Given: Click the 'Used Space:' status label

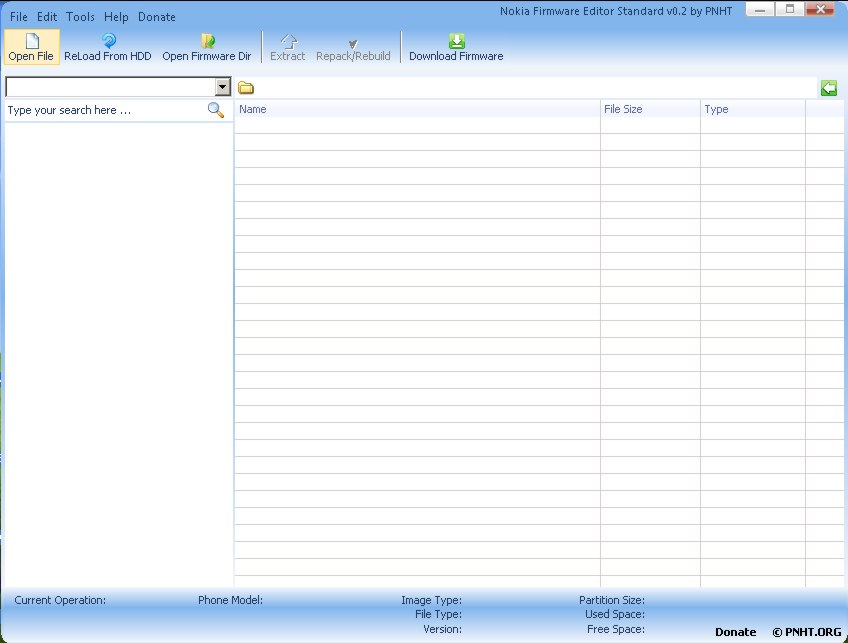Looking at the screenshot, I should click(615, 614).
